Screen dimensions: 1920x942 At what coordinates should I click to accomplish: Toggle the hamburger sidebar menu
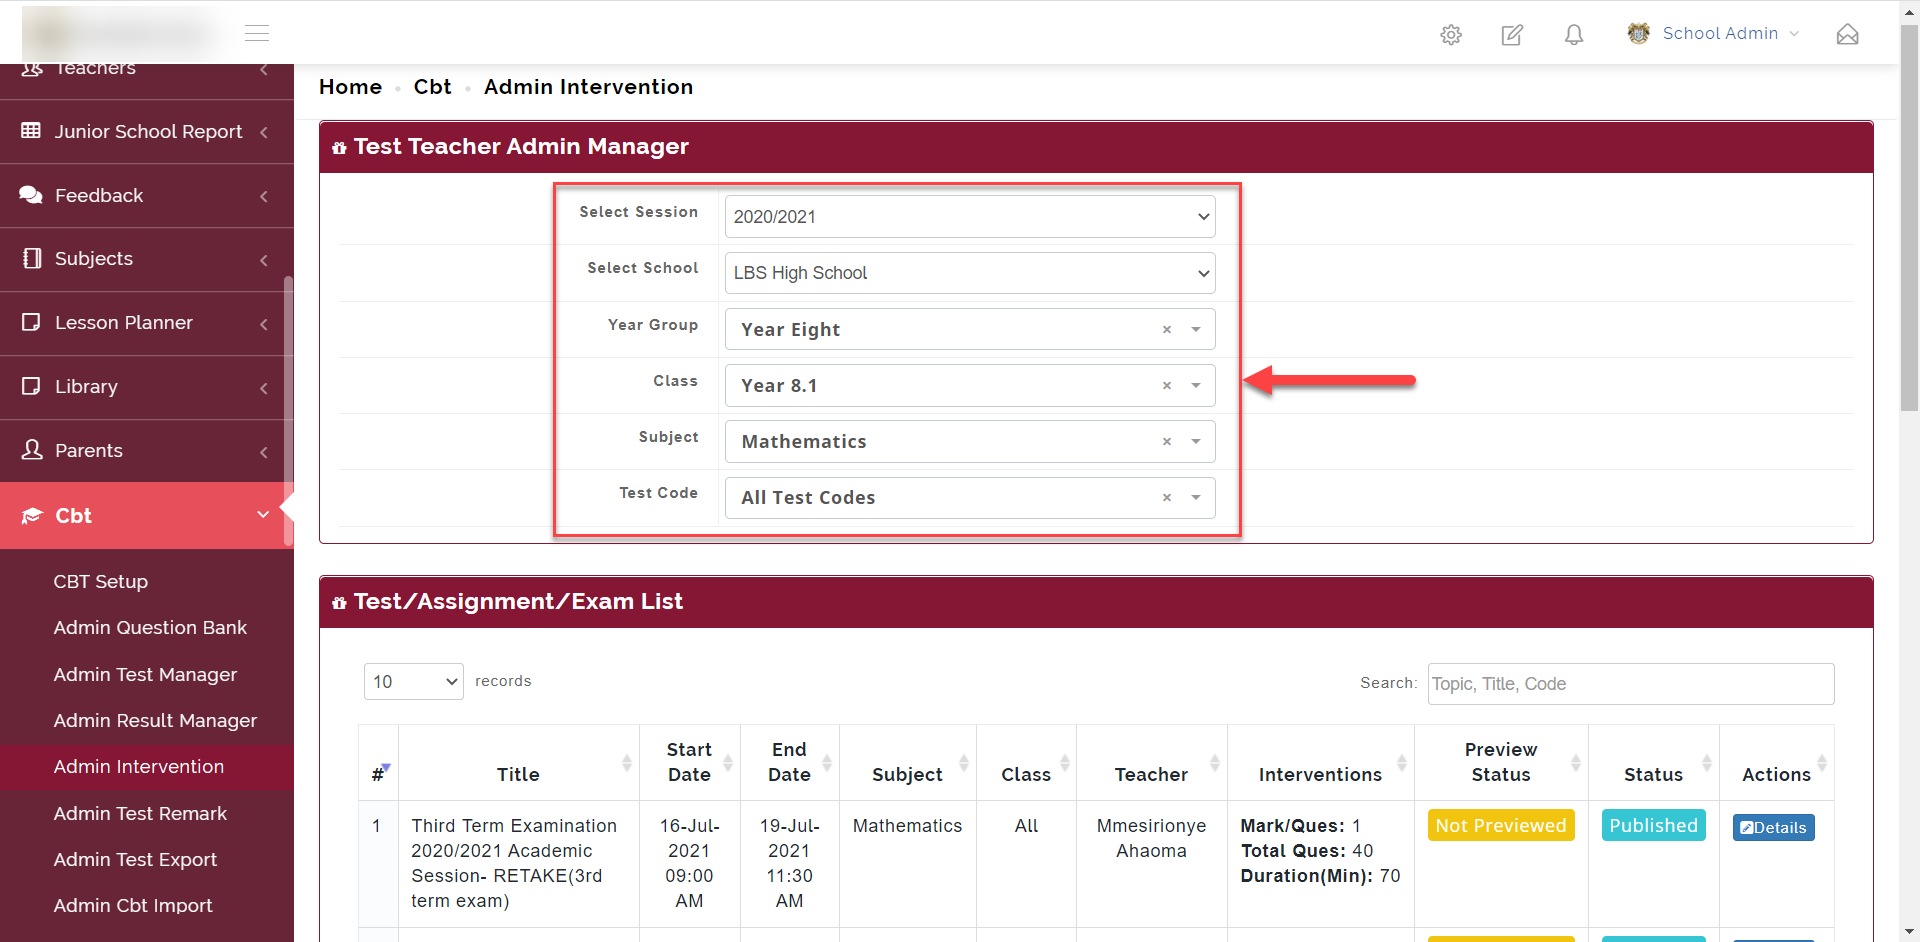(257, 33)
